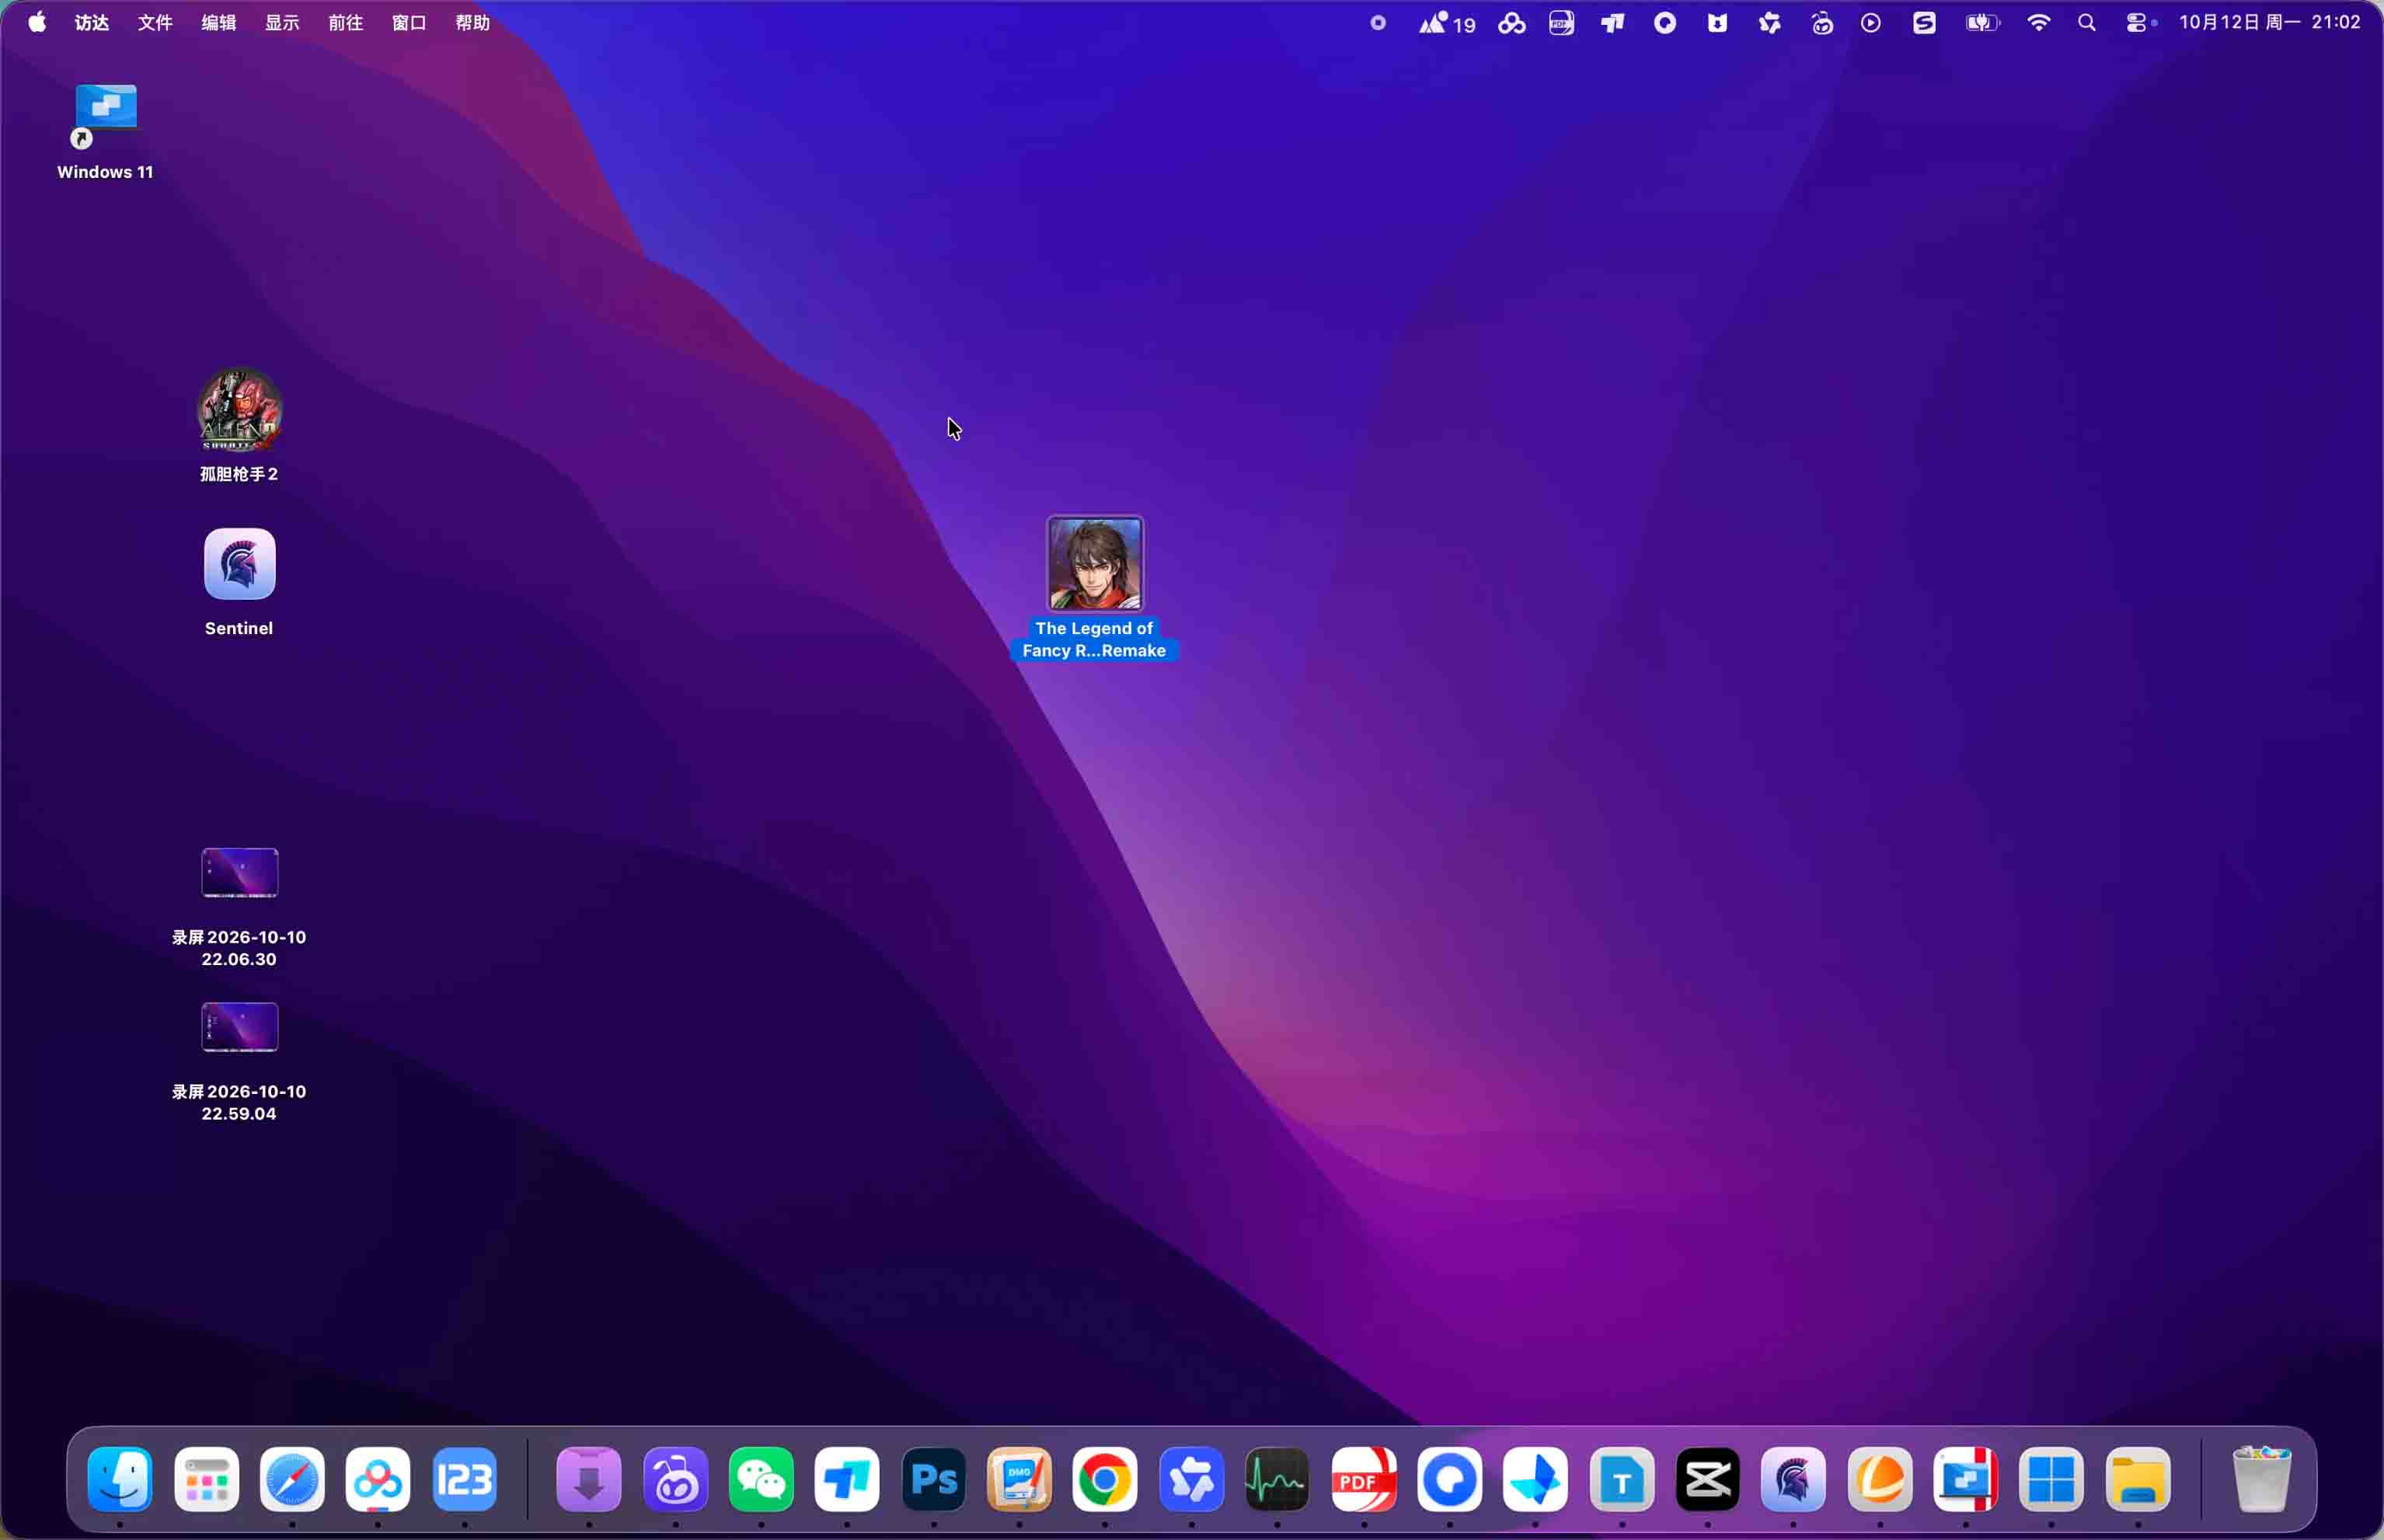This screenshot has width=2384, height=1540.
Task: Open Sentinel helmet icon in Dock
Action: [1793, 1479]
